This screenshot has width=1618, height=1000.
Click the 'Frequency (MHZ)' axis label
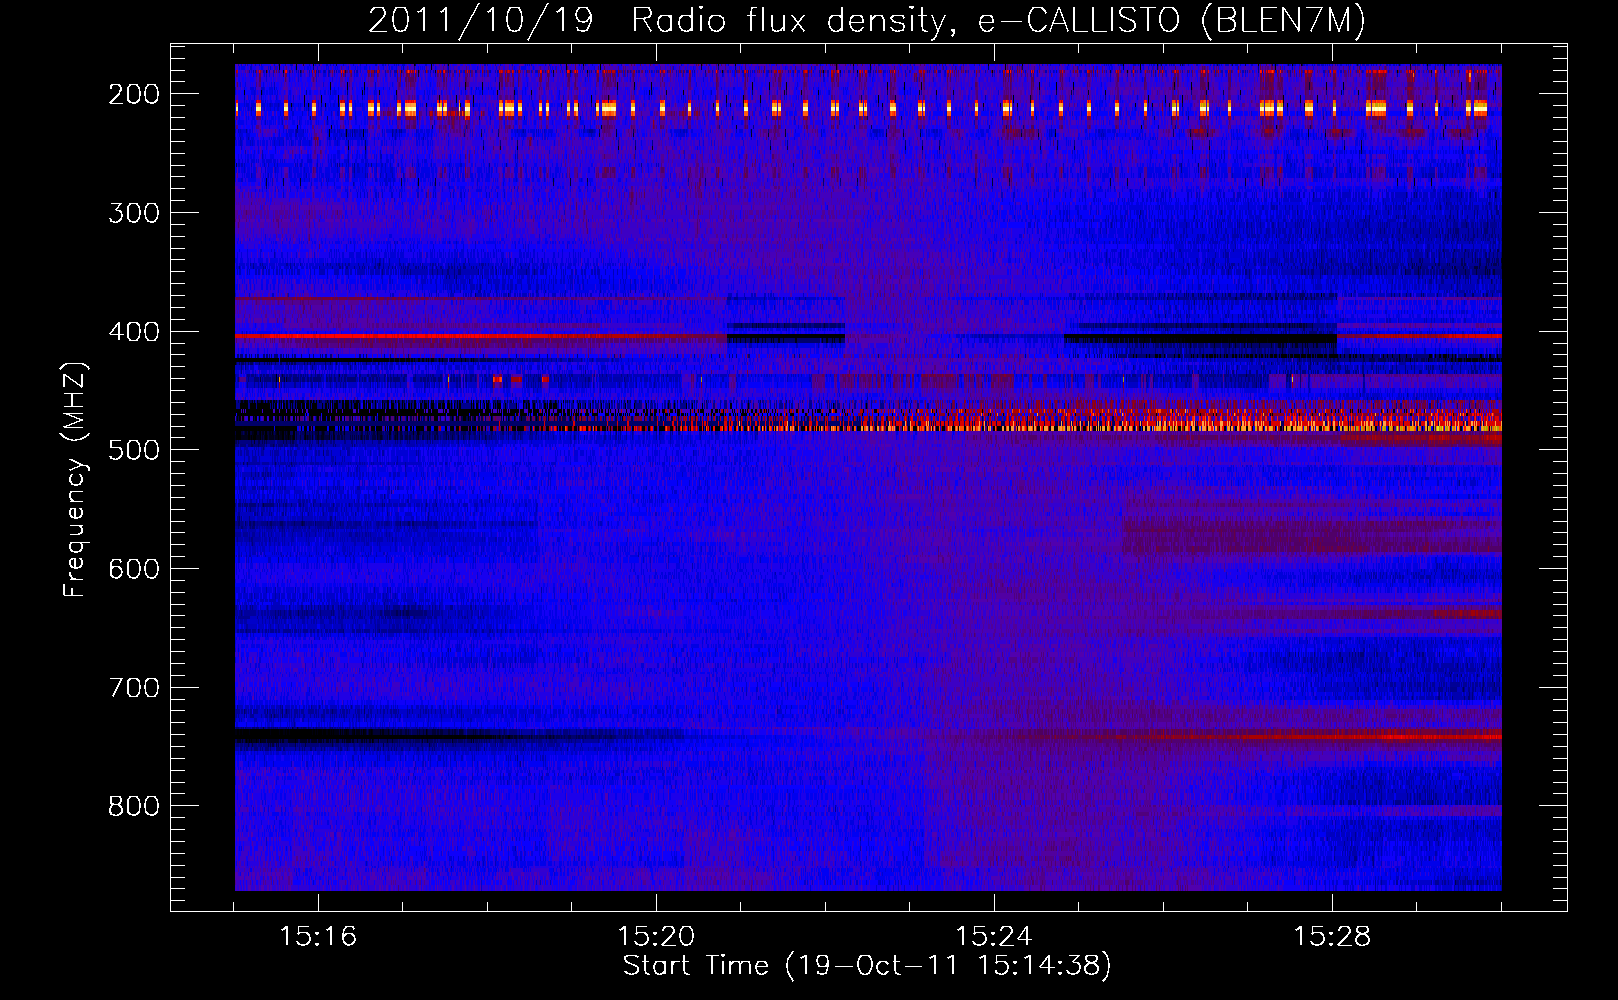click(x=75, y=479)
